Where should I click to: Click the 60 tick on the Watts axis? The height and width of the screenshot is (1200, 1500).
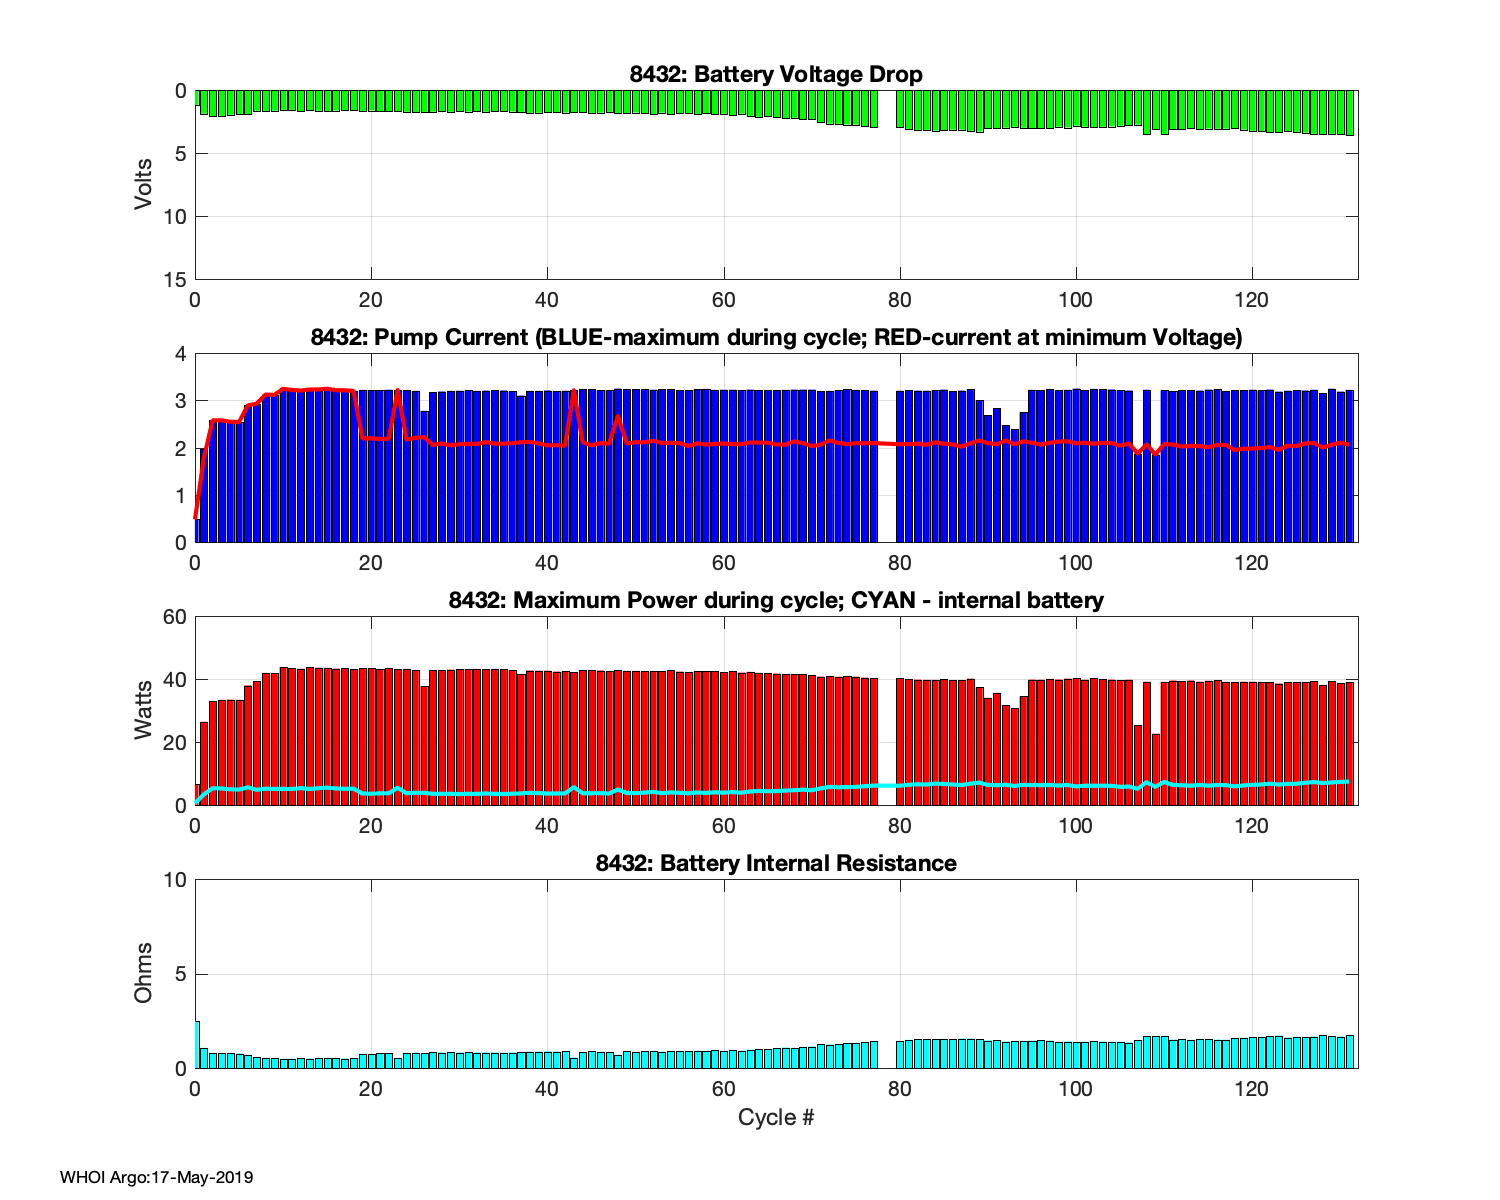pyautogui.click(x=176, y=617)
